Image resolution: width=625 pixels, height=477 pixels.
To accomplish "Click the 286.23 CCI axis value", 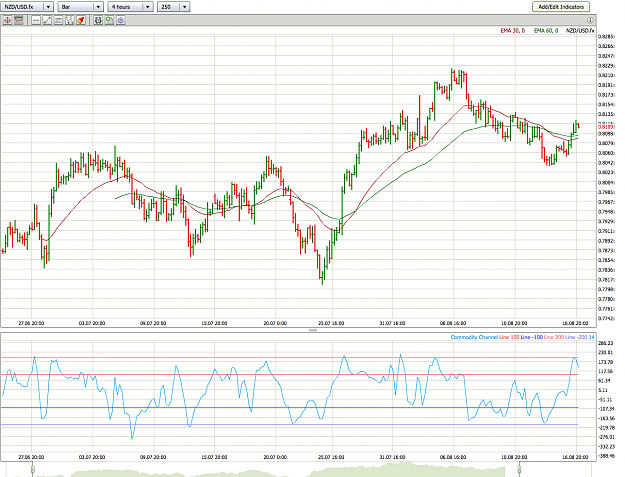I will point(606,343).
